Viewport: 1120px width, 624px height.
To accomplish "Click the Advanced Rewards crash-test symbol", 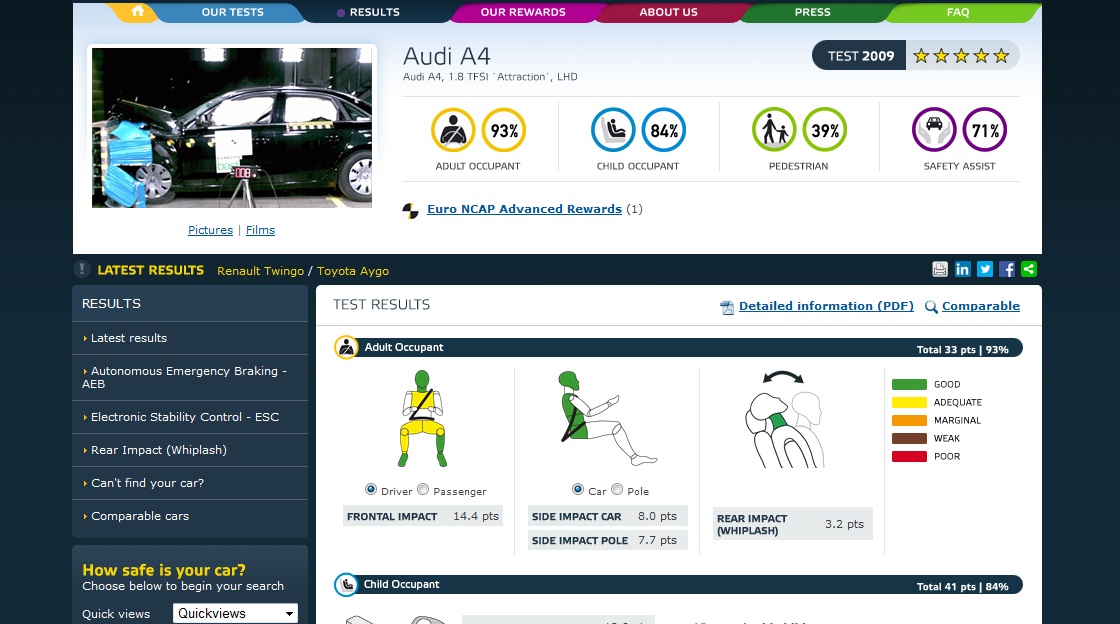I will 411,210.
